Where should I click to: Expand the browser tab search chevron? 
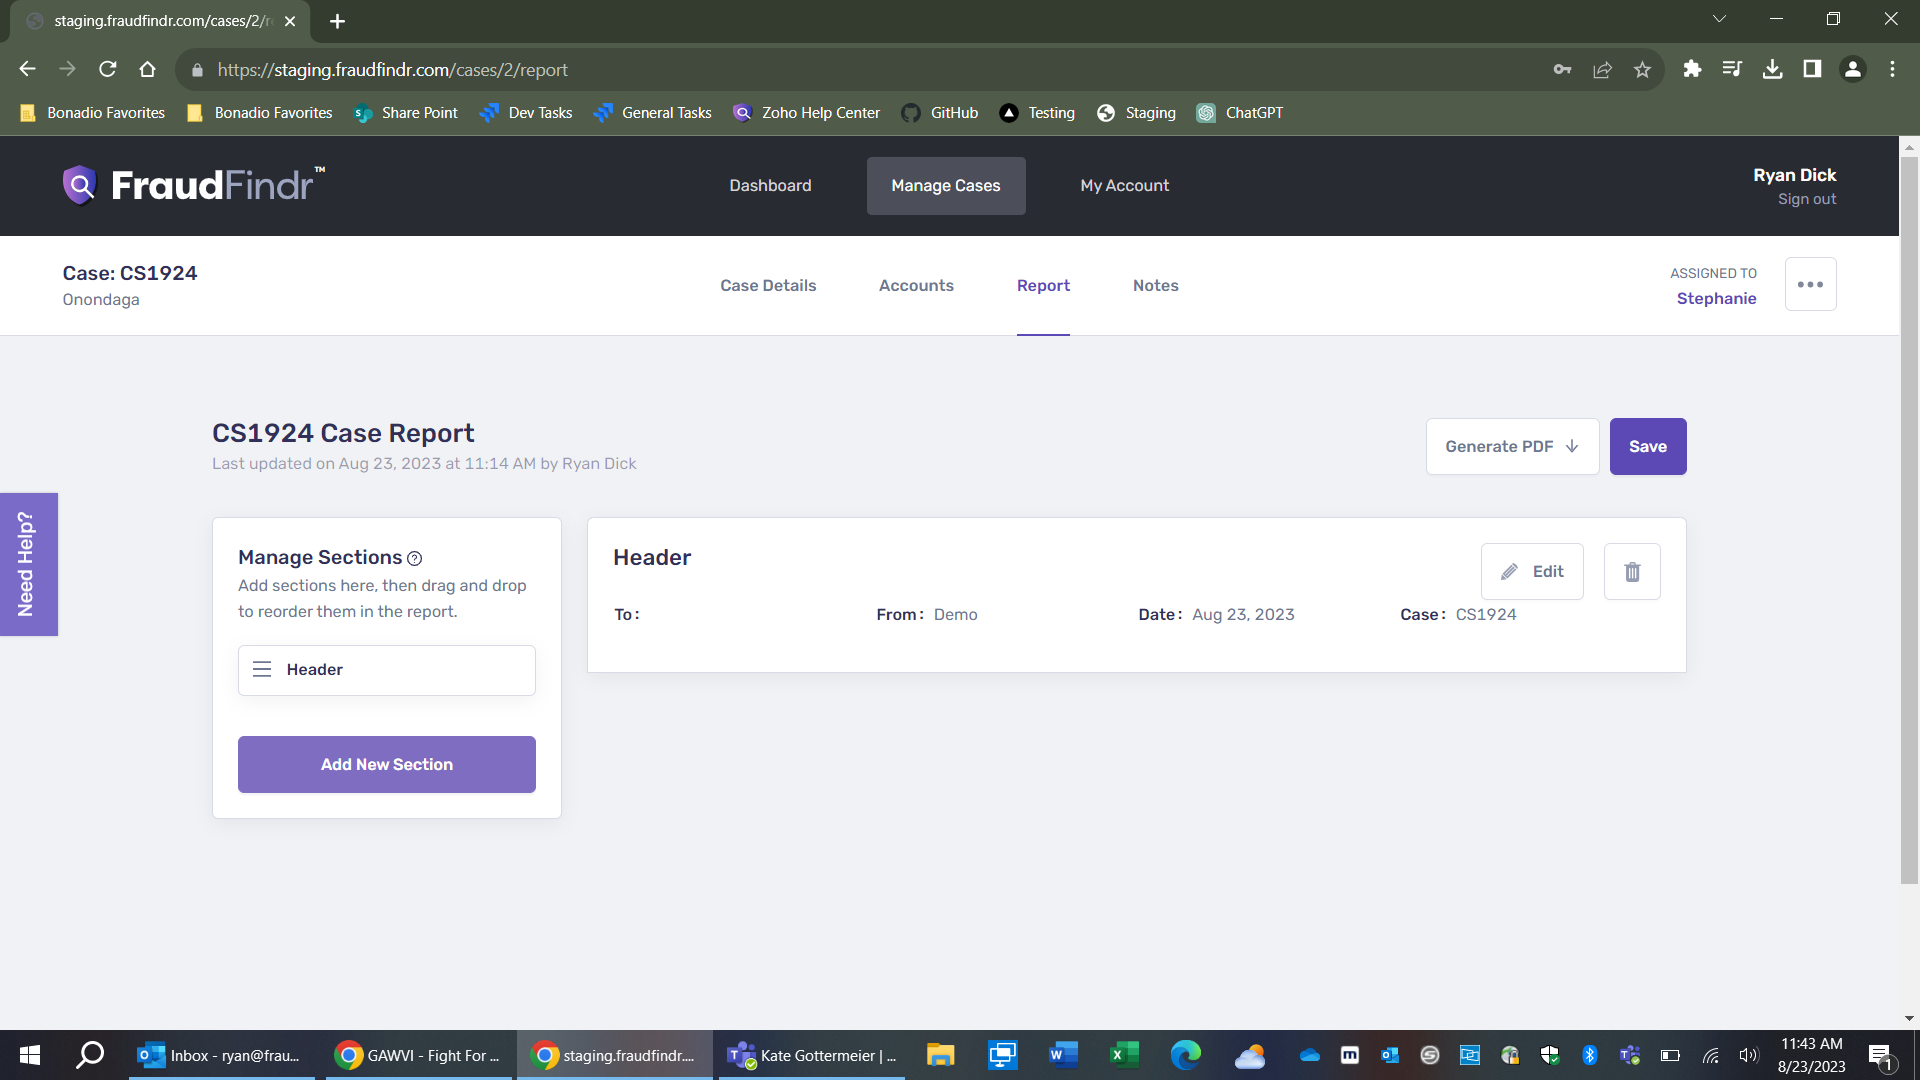click(x=1719, y=19)
